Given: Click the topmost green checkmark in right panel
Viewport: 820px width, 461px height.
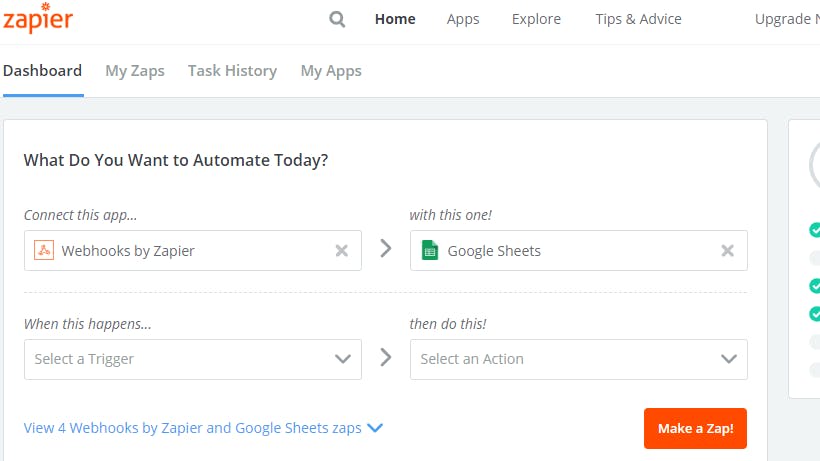Looking at the screenshot, I should click(815, 230).
